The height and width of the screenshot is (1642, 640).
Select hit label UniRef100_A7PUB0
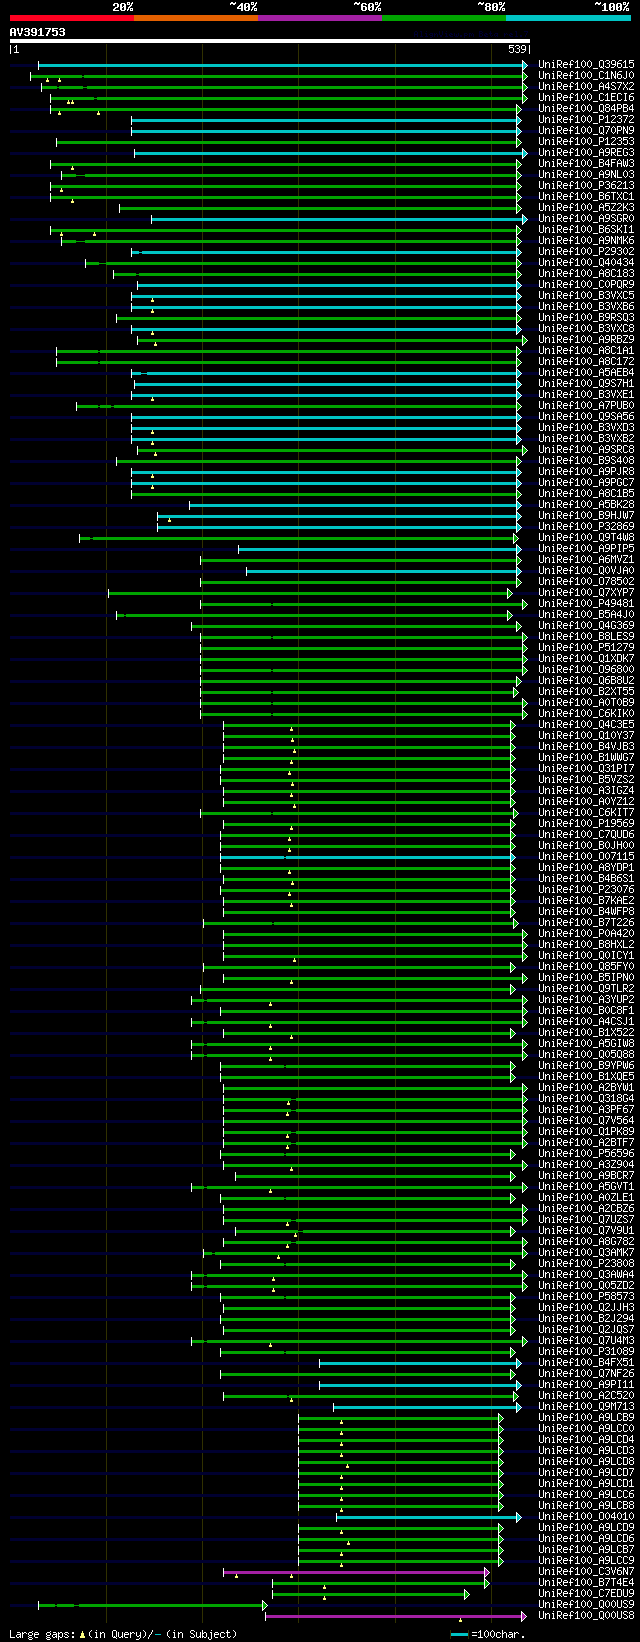click(x=586, y=405)
